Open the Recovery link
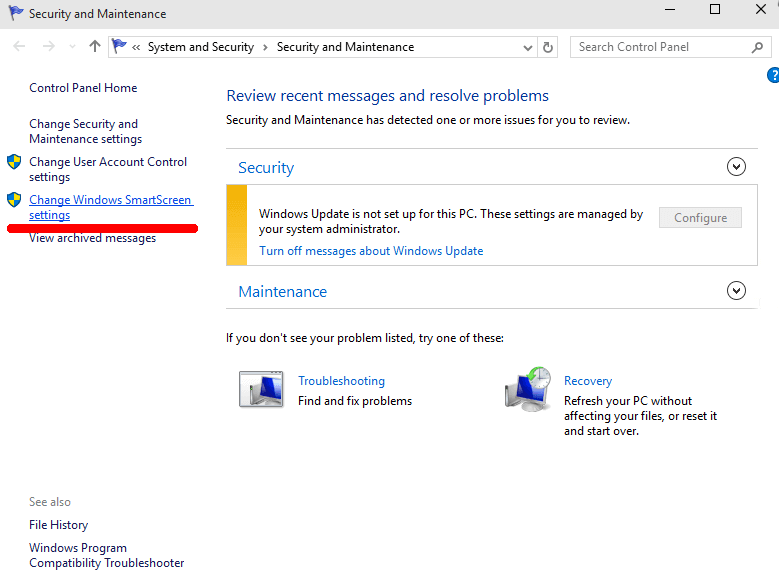 coord(588,381)
